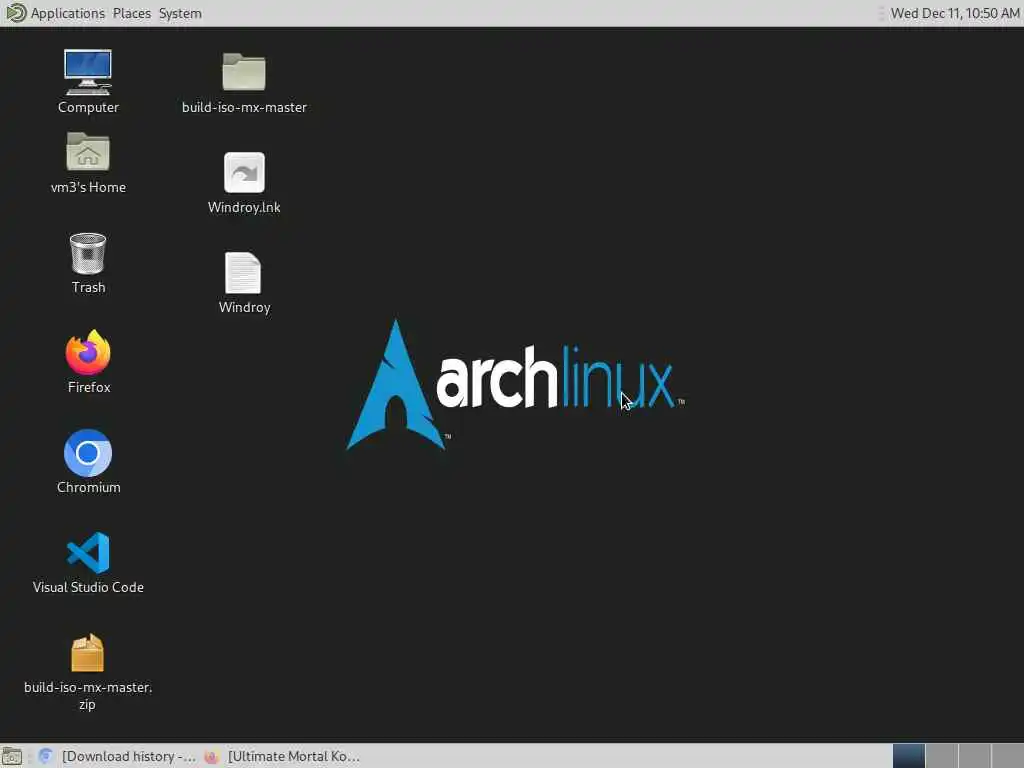The width and height of the screenshot is (1024, 768).
Task: Launch Chromium from the desktop icon
Action: 88,453
